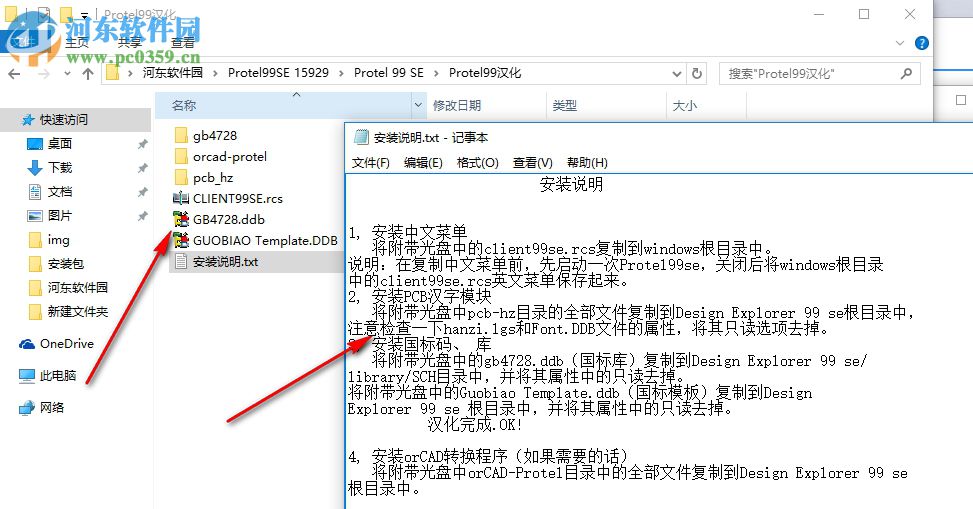
Task: Open Notepad 帮助(H) menu
Action: coord(587,163)
